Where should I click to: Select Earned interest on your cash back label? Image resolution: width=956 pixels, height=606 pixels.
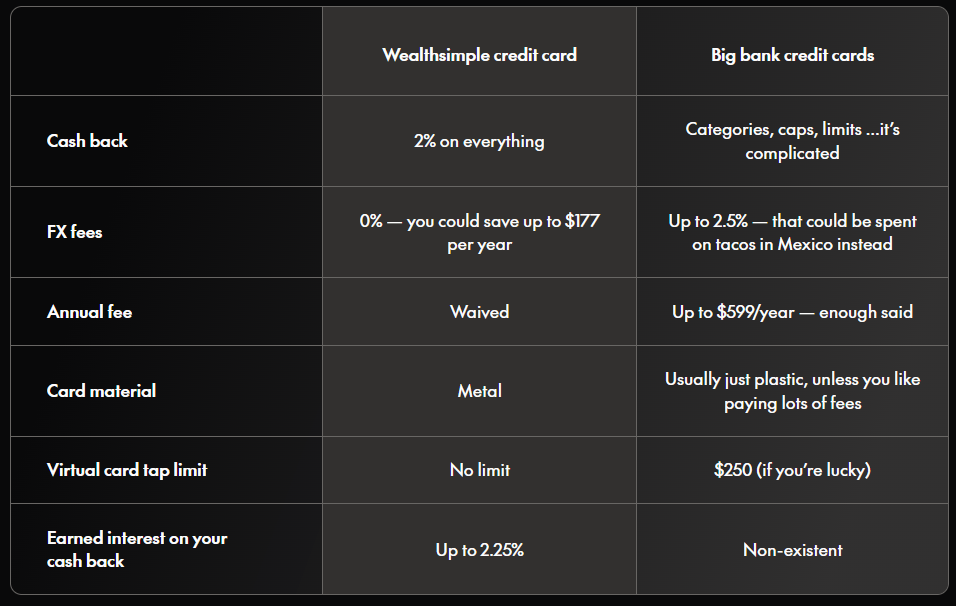click(x=137, y=549)
